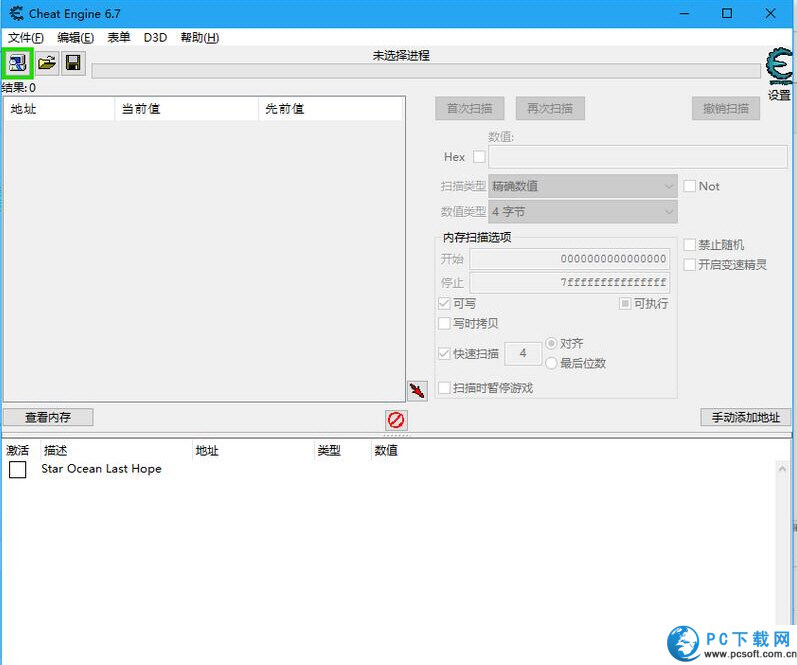Screen dimensions: 797x665
Task: Click the 未选择进程 process label
Action: [401, 55]
